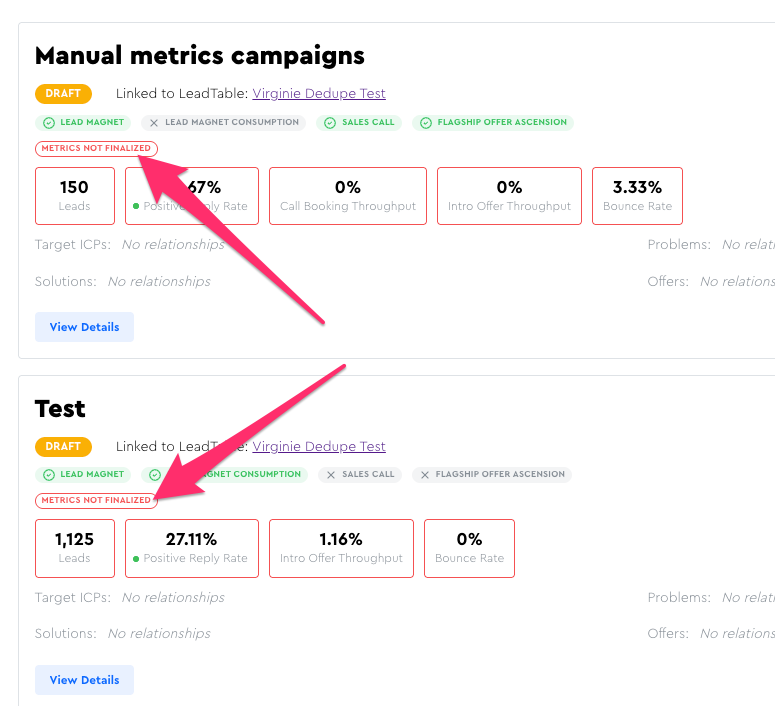Screen dimensions: 775x706
Task: Follow the Virginie Dedupe Test link under Manual metrics campaigns
Action: (318, 94)
